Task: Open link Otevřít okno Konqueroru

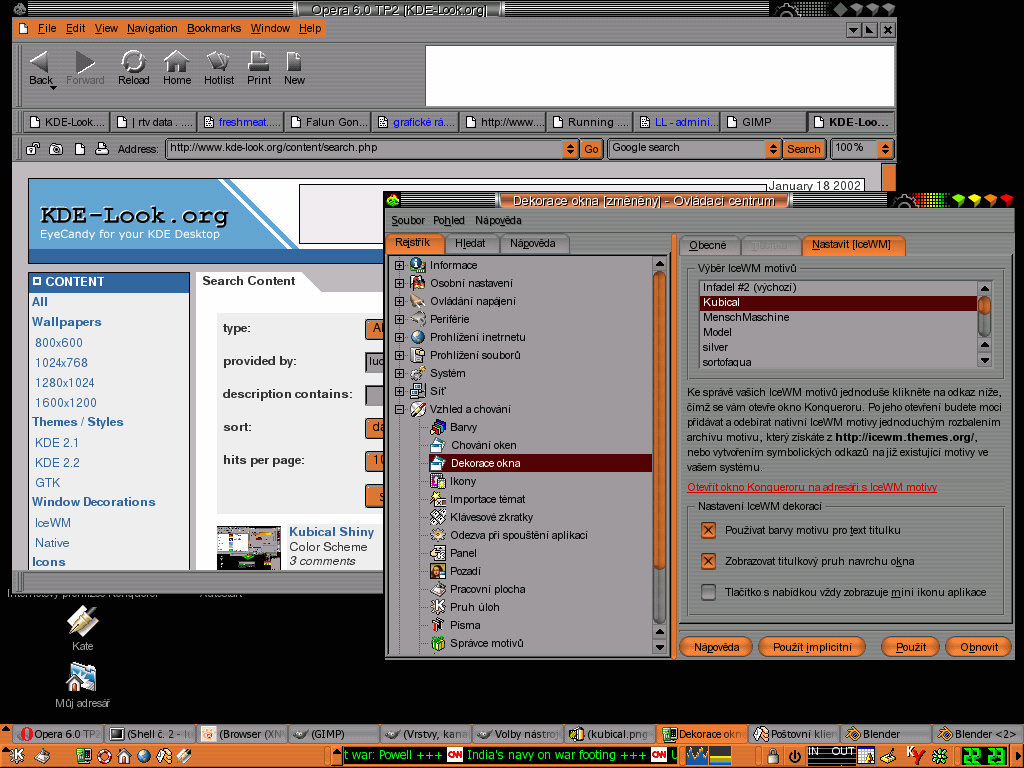Action: coord(812,487)
